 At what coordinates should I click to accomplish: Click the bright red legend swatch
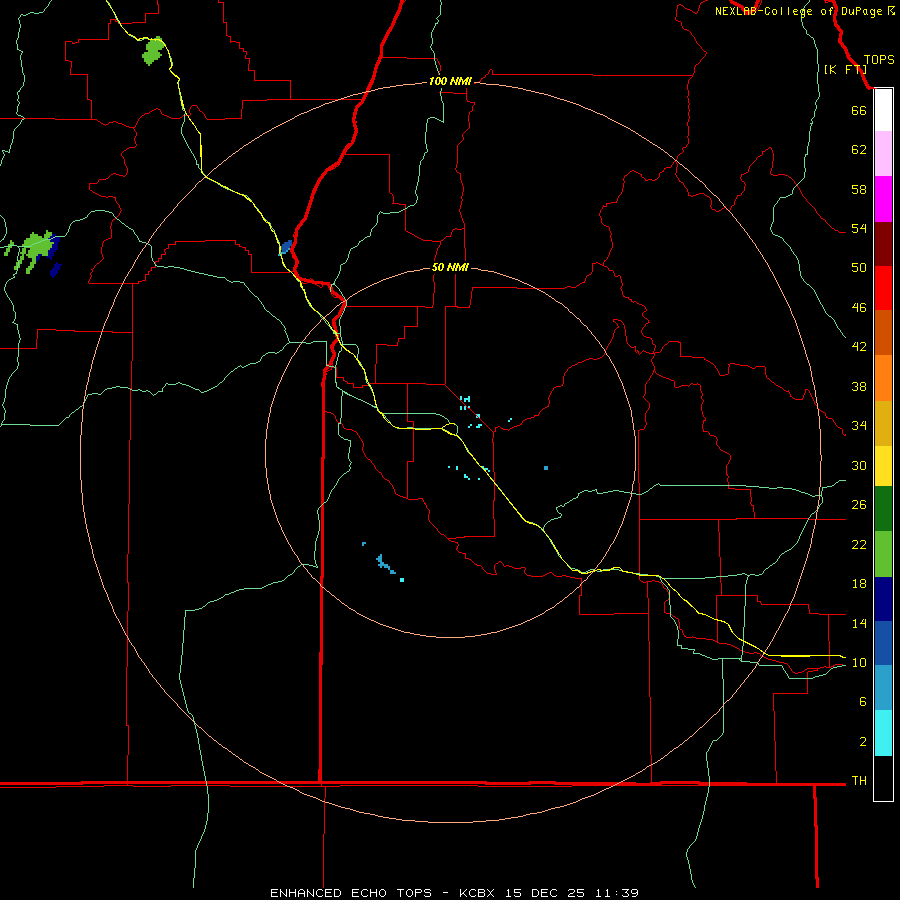883,288
